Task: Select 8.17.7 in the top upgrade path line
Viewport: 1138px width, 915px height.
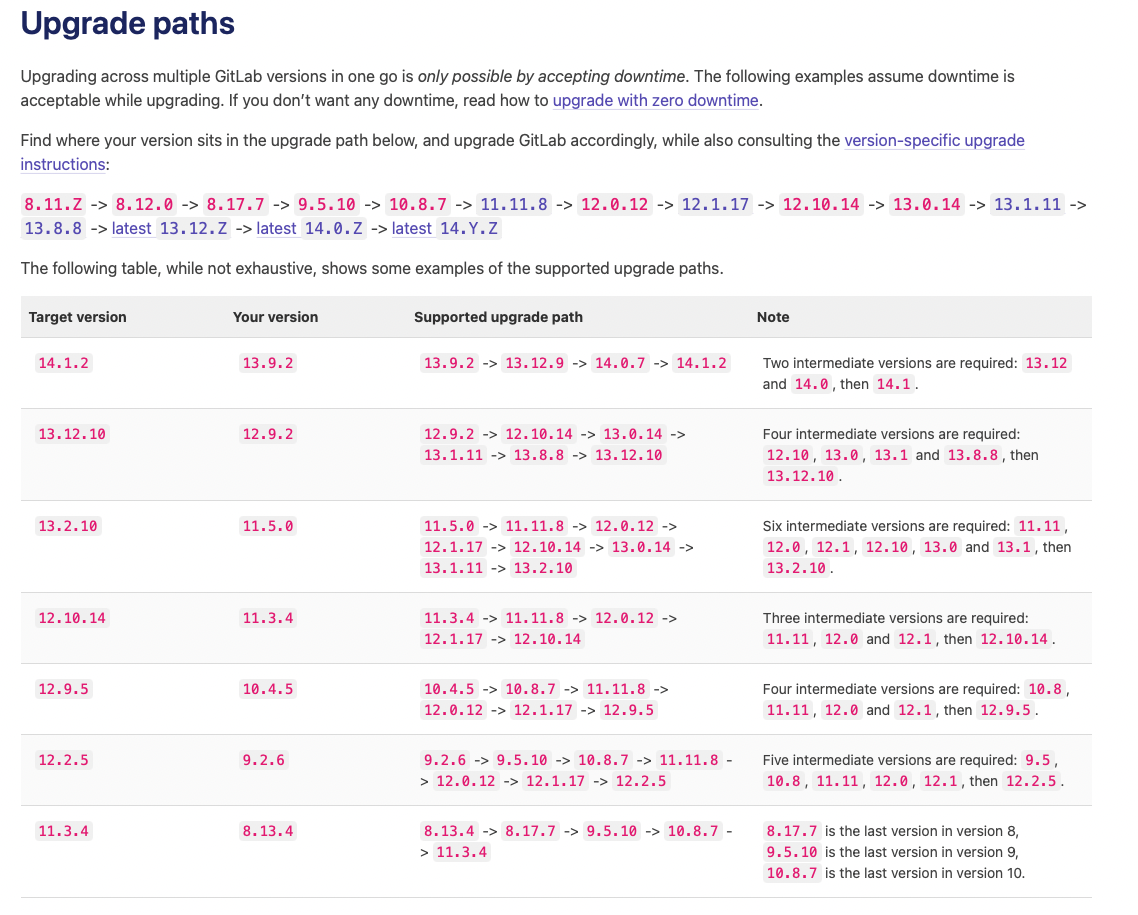Action: 236,205
